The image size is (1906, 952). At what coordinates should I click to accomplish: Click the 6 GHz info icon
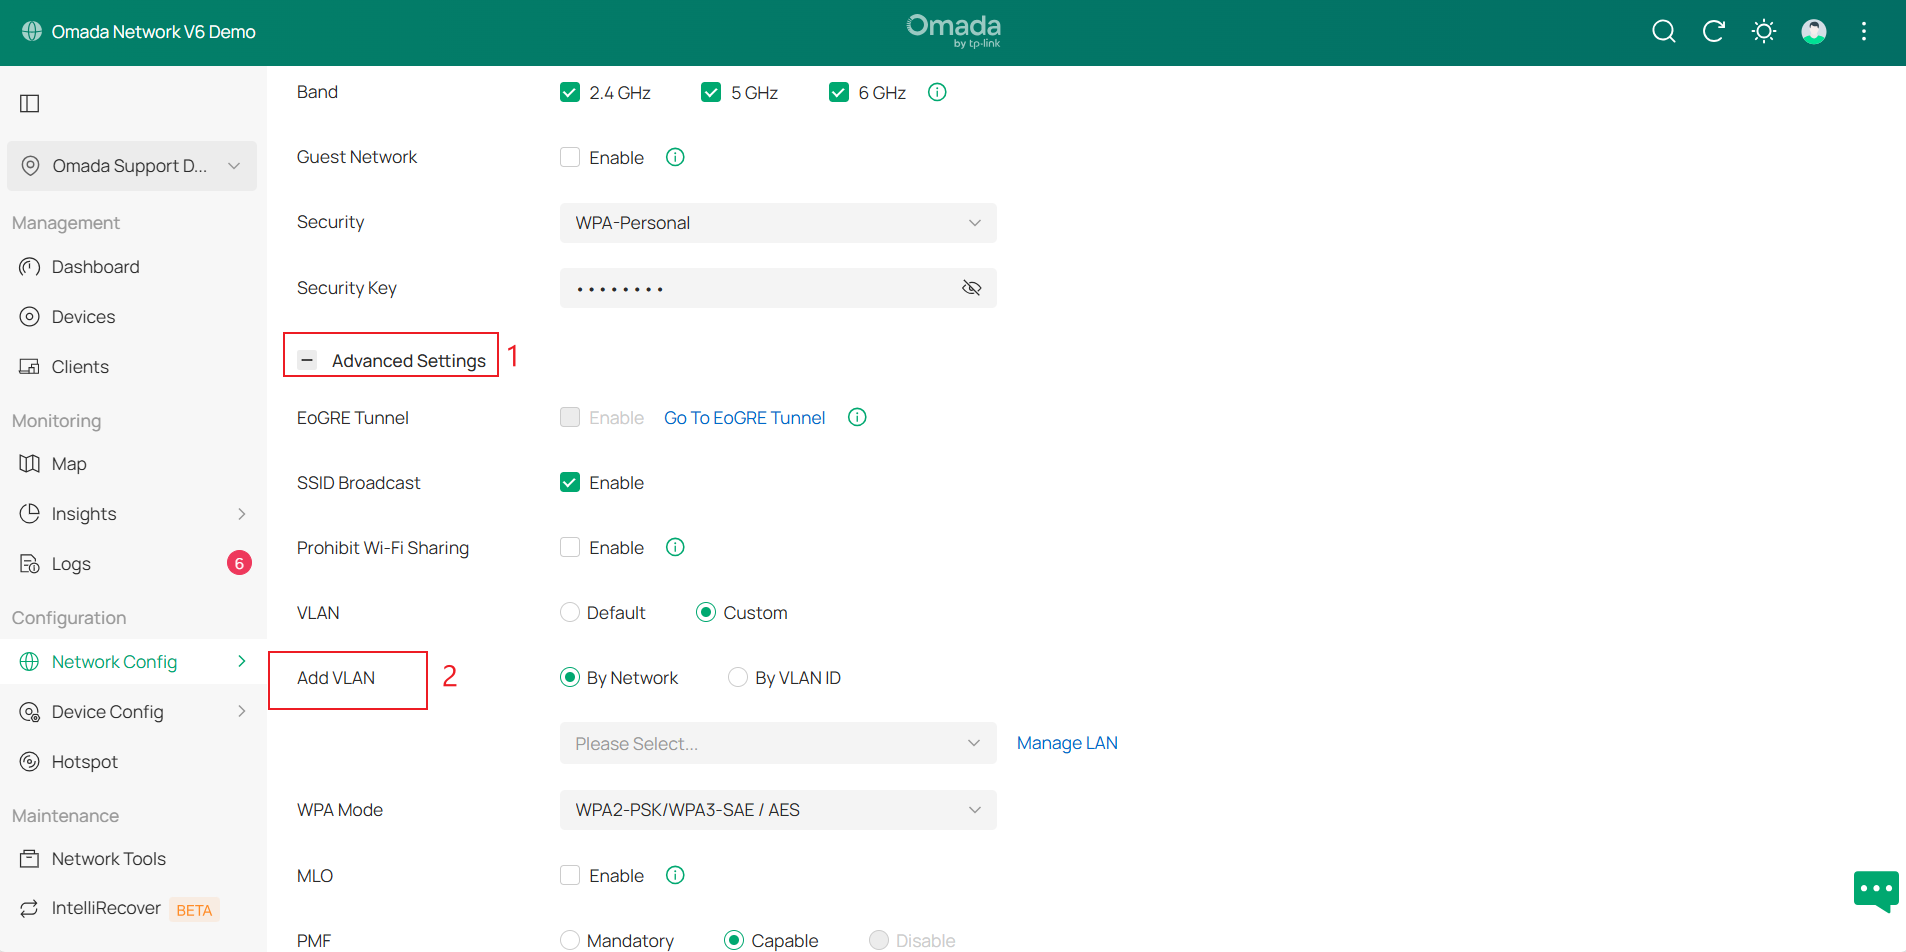tap(936, 91)
